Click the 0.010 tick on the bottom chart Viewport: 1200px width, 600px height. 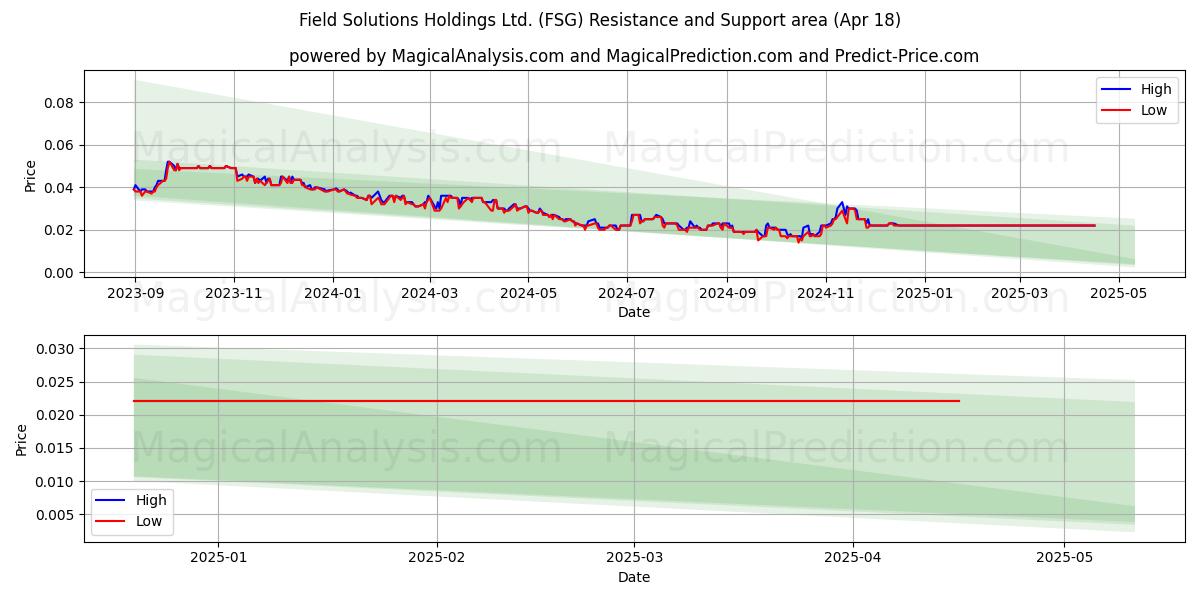point(54,482)
